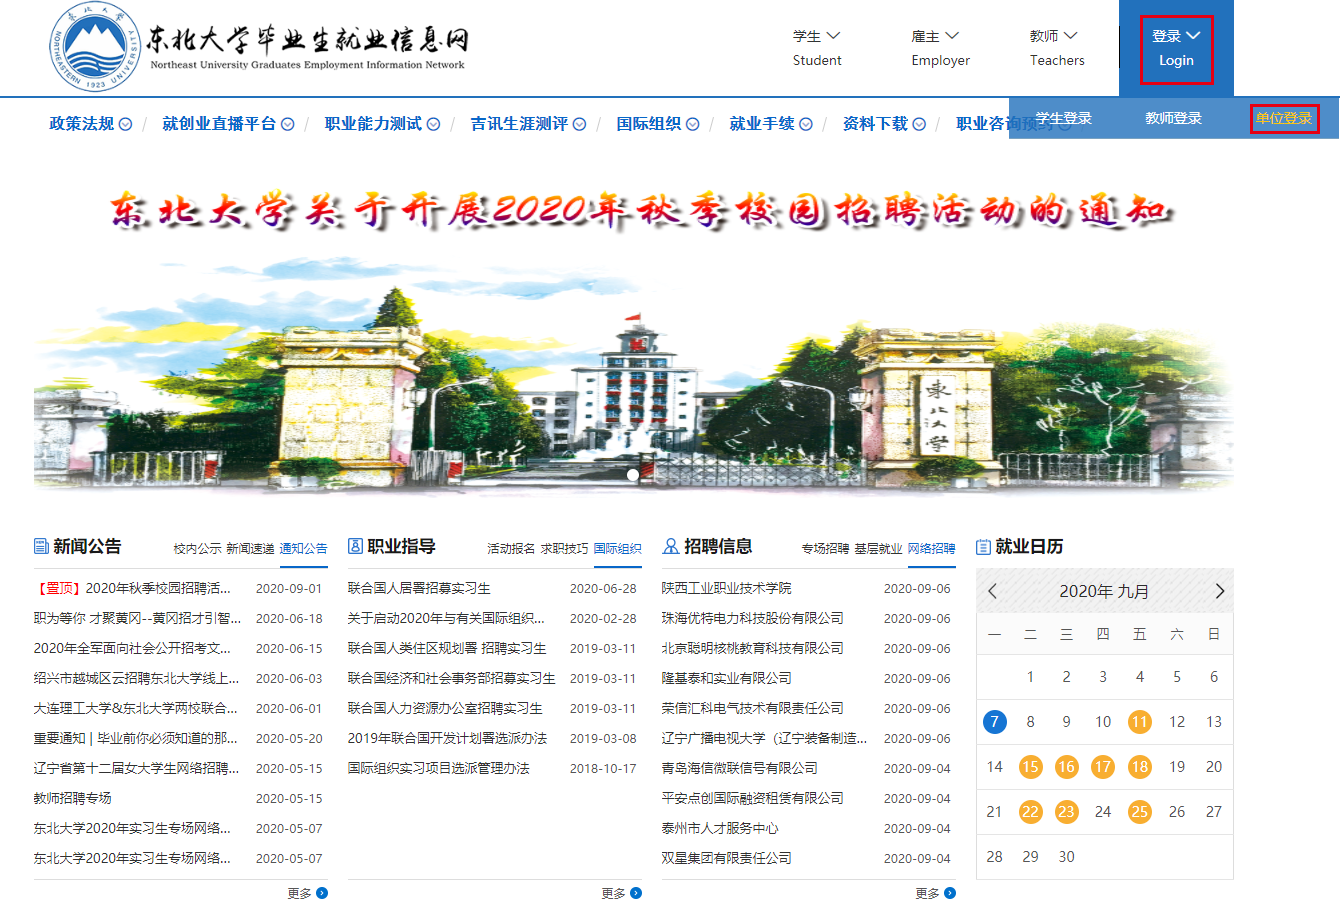The width and height of the screenshot is (1340, 905).
Task: Expand the 吉讯生涯测评 menu arrow
Action: pos(579,124)
